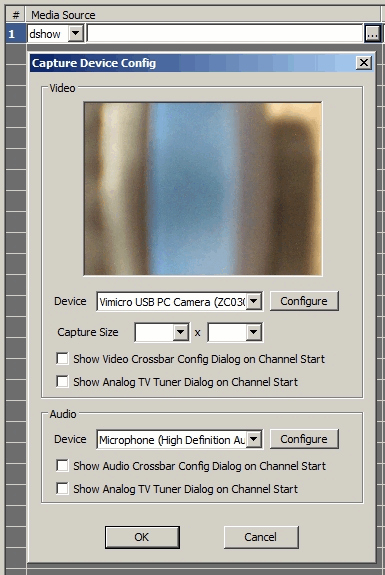The height and width of the screenshot is (575, 385).
Task: Dismiss the dialog with Cancel
Action: pos(261,537)
